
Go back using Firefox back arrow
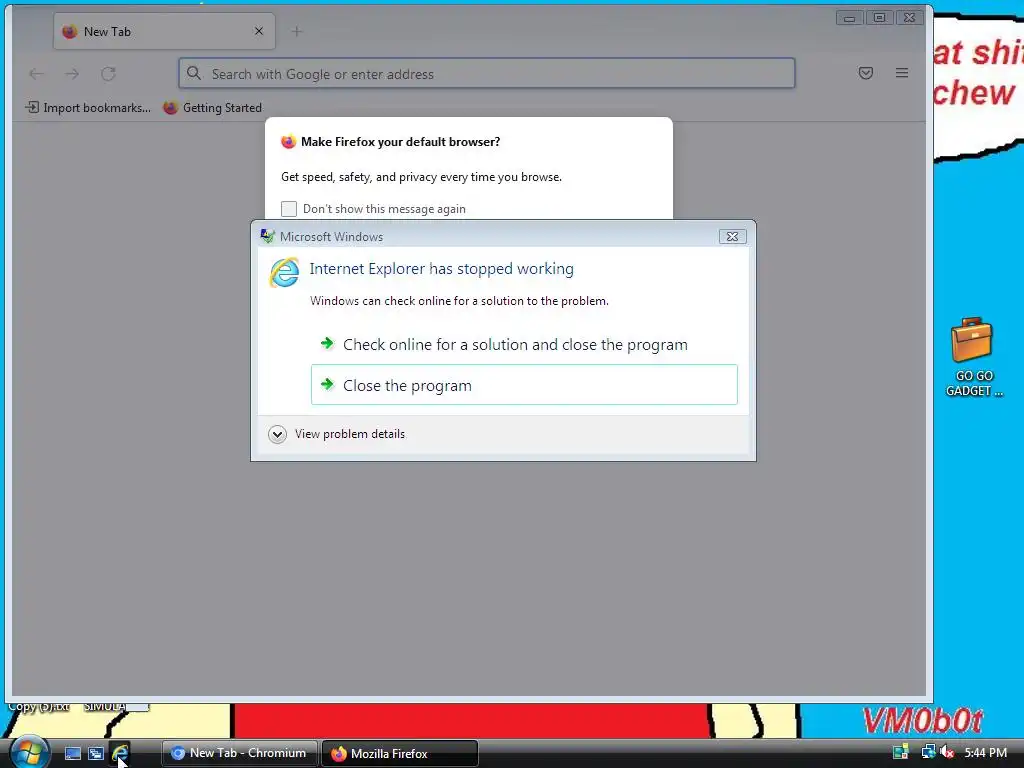pyautogui.click(x=37, y=74)
